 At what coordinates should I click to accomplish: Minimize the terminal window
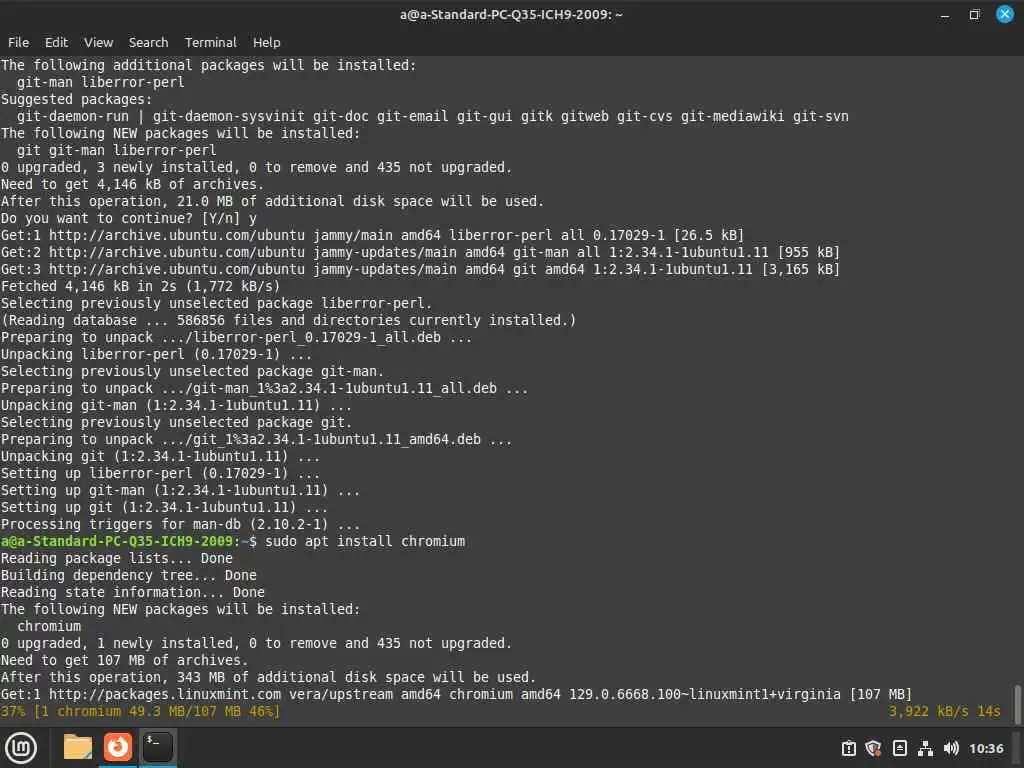944,14
